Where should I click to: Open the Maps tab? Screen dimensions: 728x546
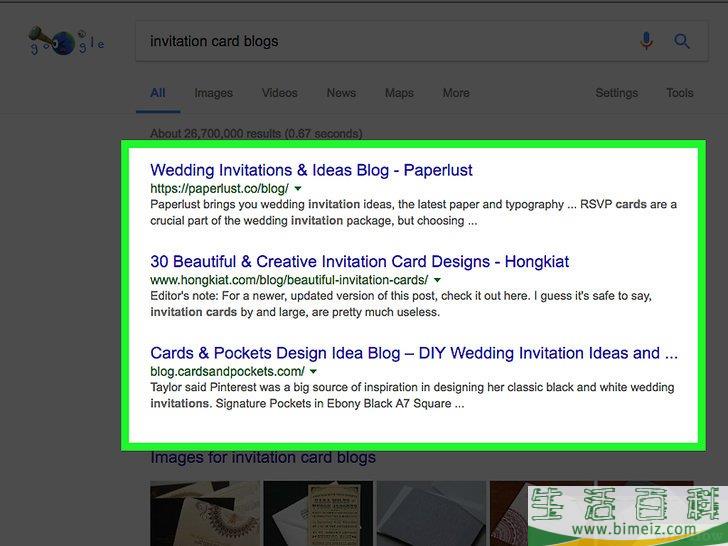point(399,93)
